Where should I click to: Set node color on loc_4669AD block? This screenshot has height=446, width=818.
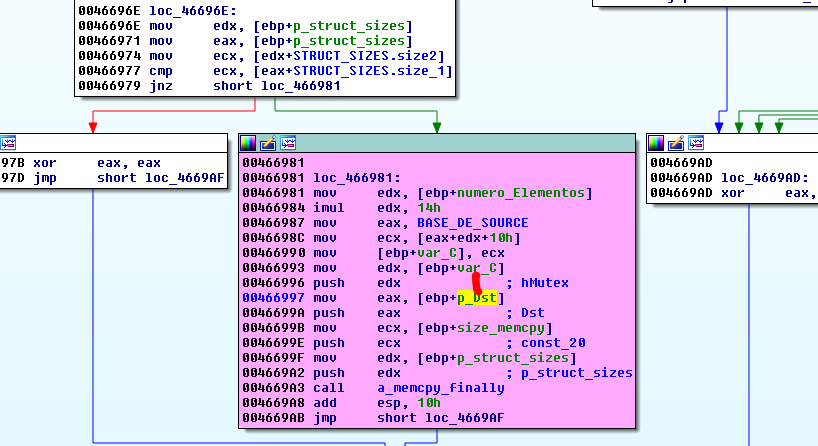[657, 143]
